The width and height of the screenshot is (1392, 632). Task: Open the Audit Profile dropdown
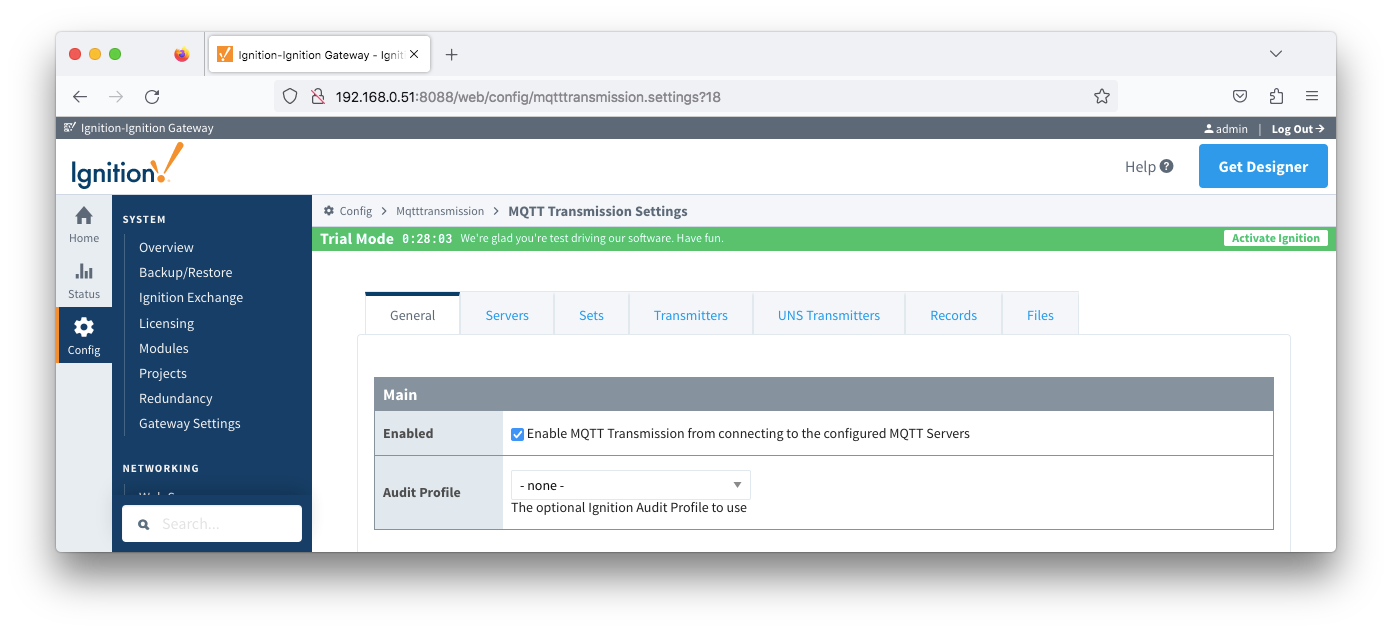point(630,485)
